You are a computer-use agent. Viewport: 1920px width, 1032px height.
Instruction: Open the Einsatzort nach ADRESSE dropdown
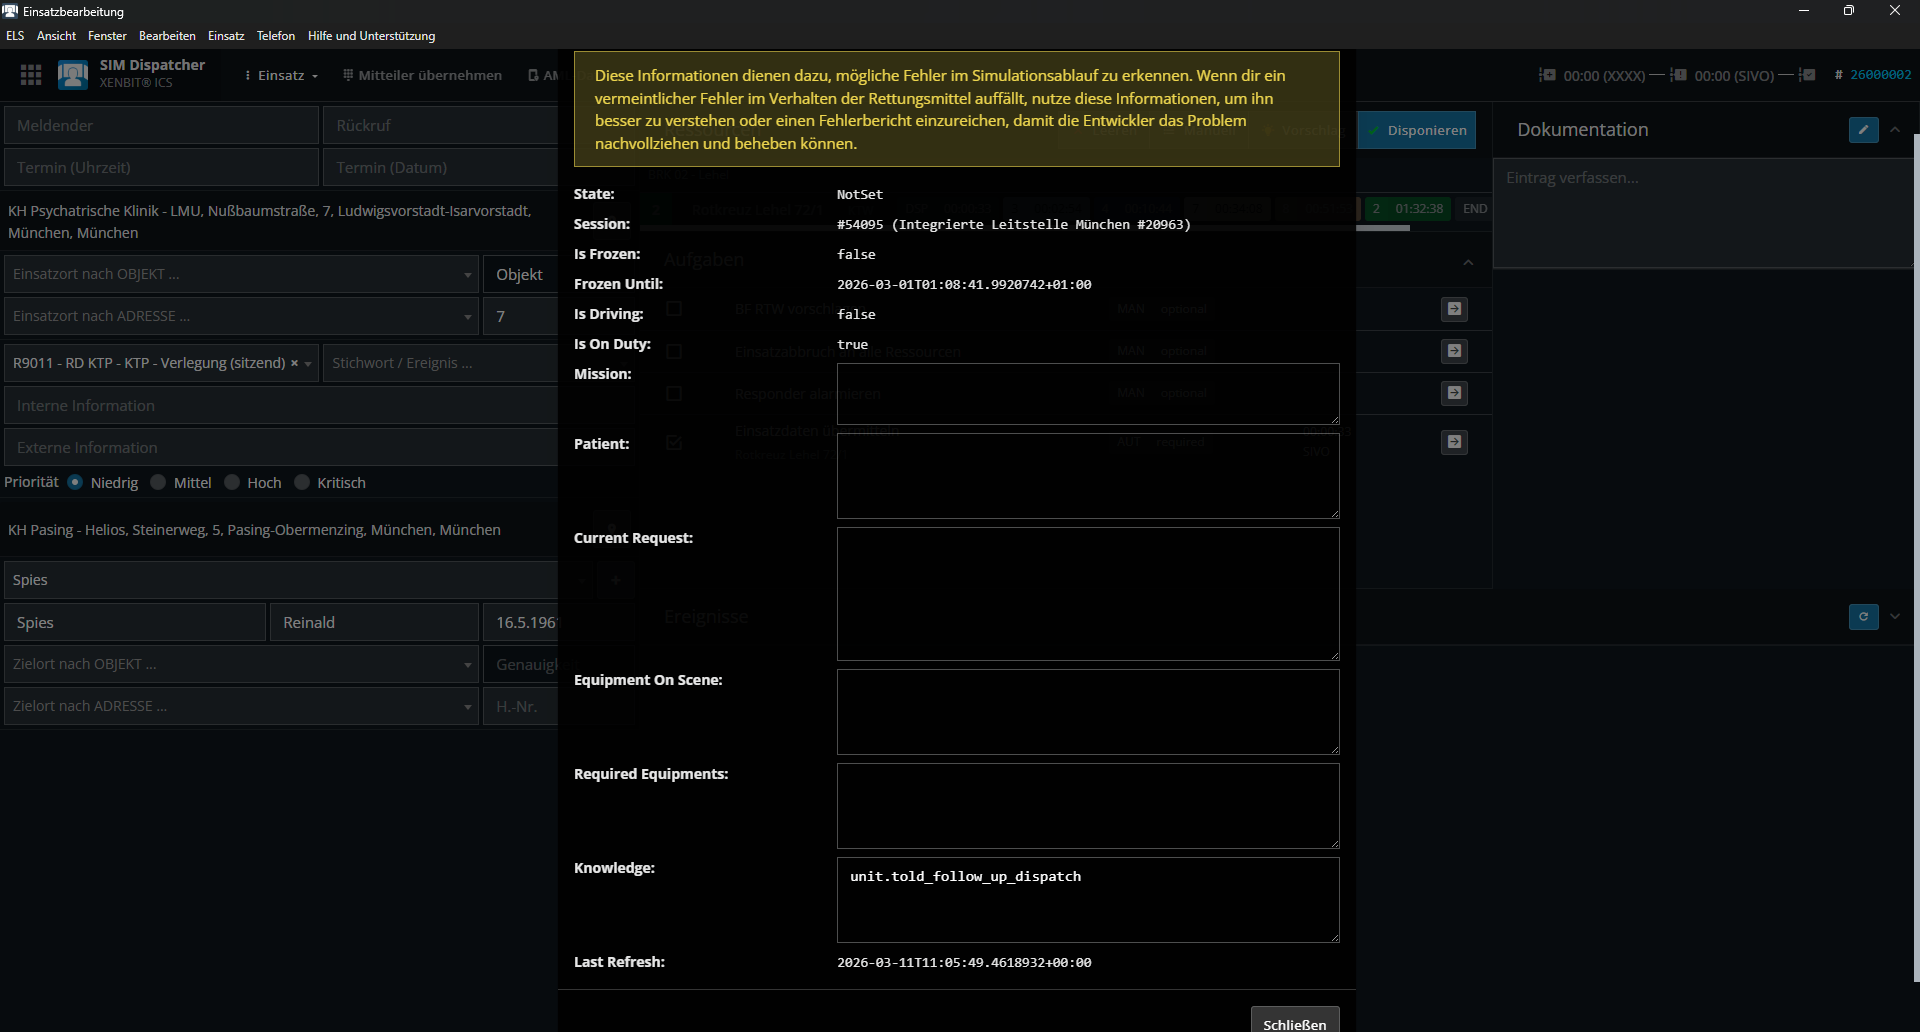click(467, 317)
